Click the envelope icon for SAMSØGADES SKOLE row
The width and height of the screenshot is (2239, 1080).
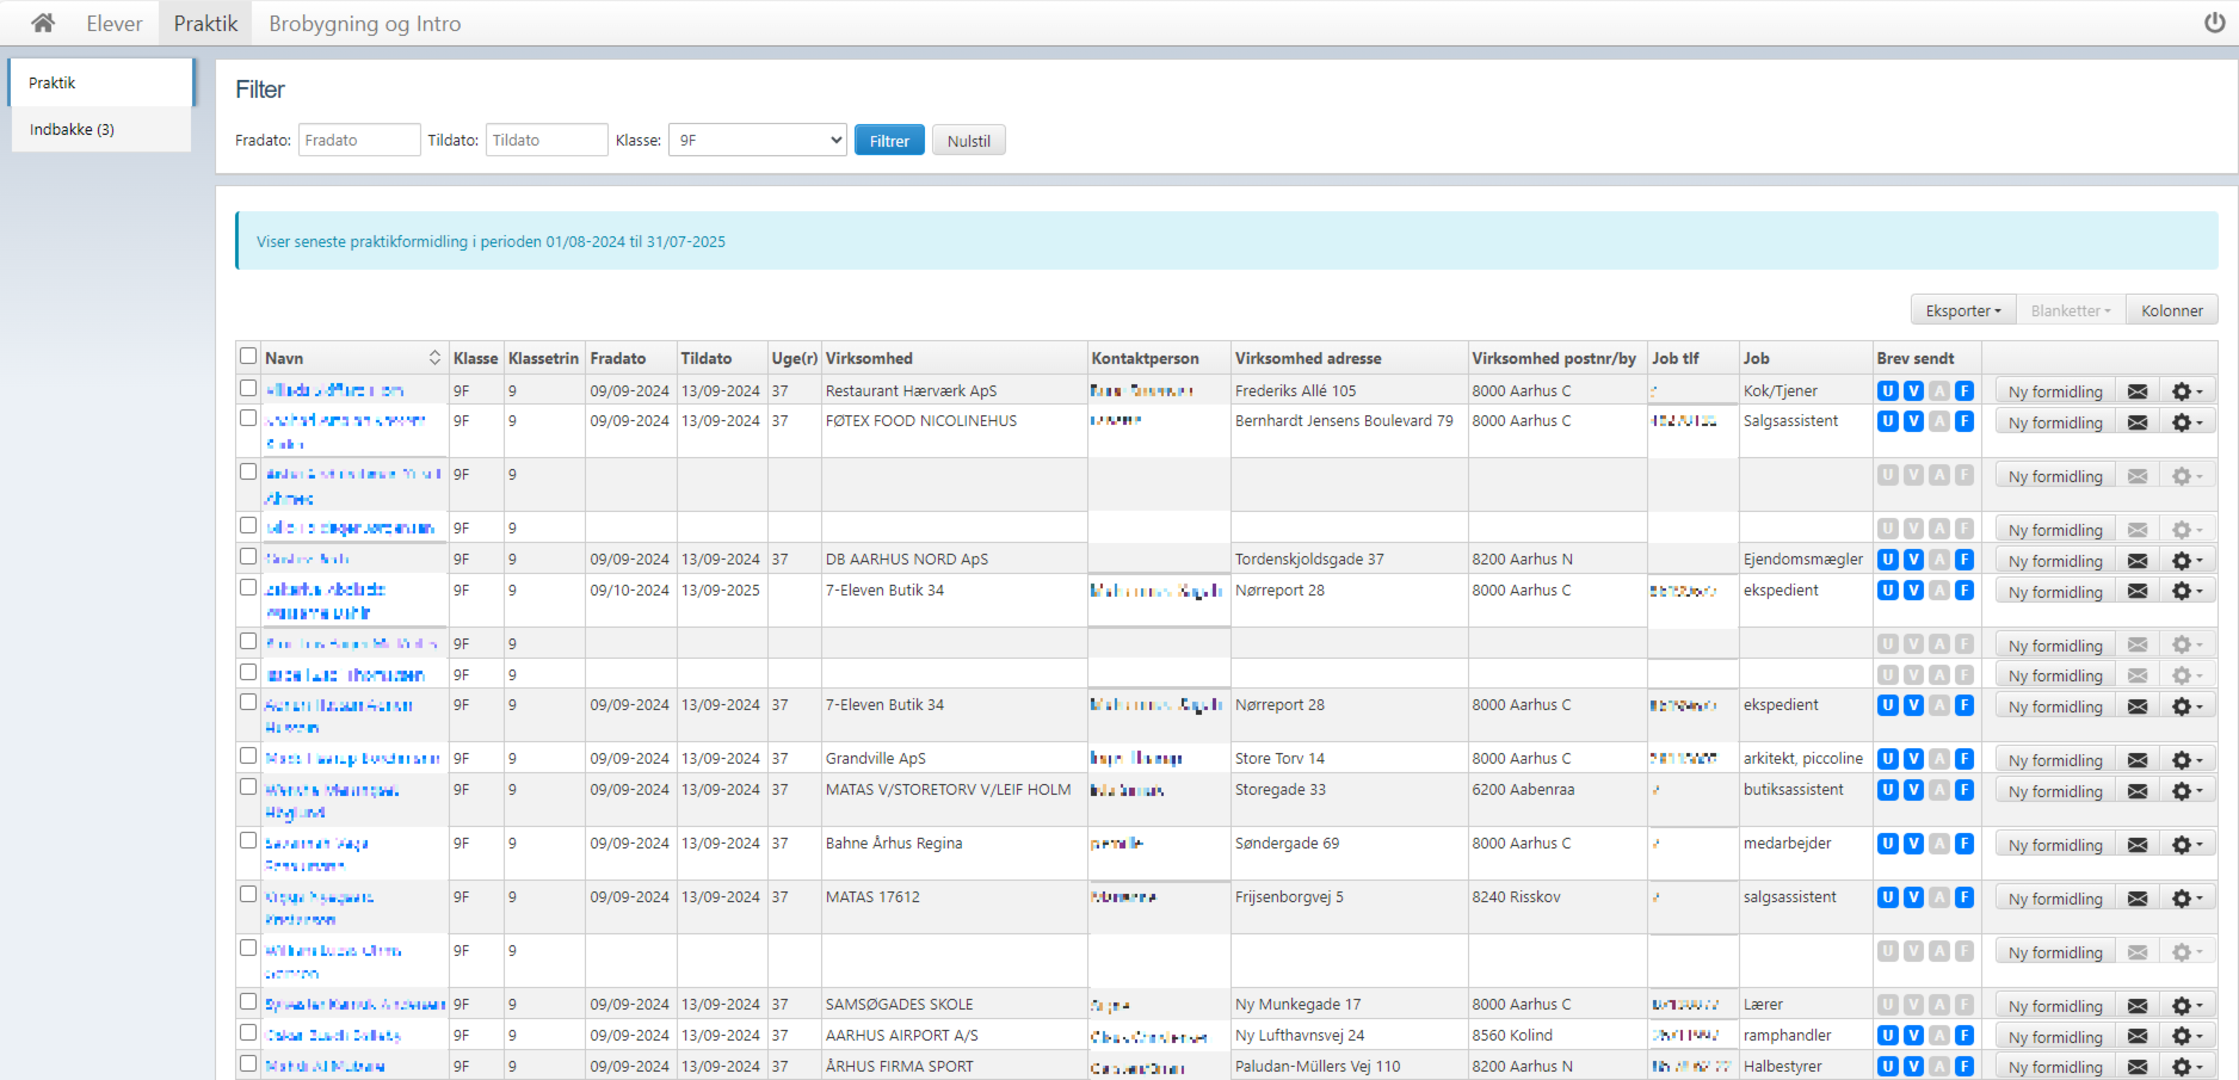[2137, 1006]
